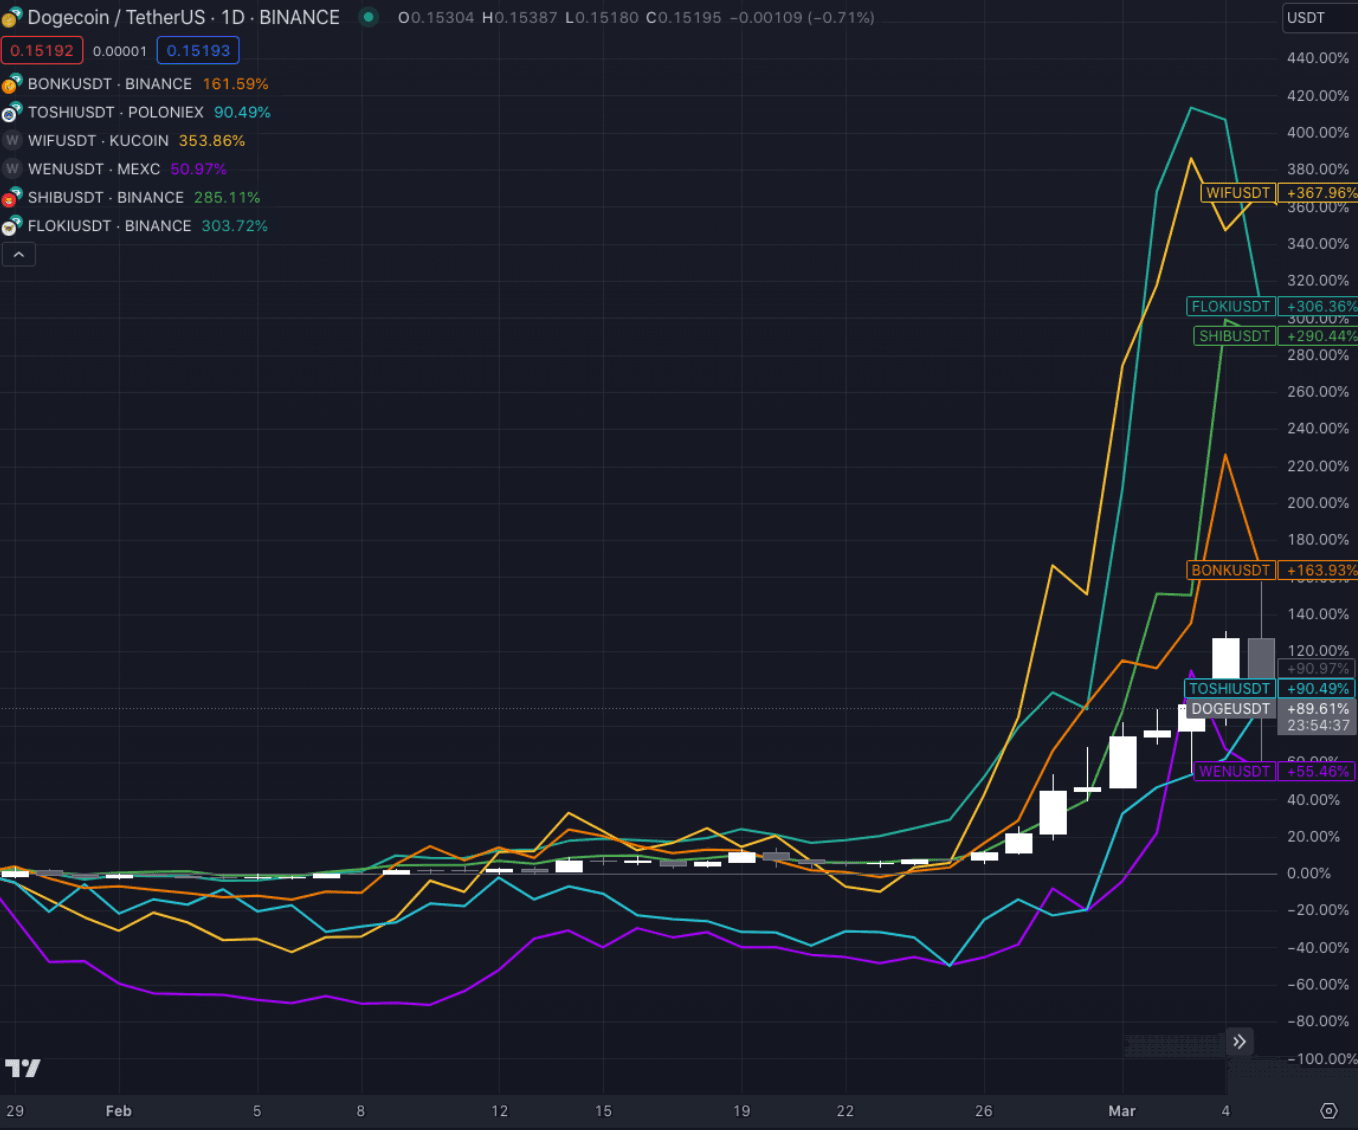Click the orange BONKUSDT price scale label
The width and height of the screenshot is (1358, 1130).
[x=1230, y=570]
